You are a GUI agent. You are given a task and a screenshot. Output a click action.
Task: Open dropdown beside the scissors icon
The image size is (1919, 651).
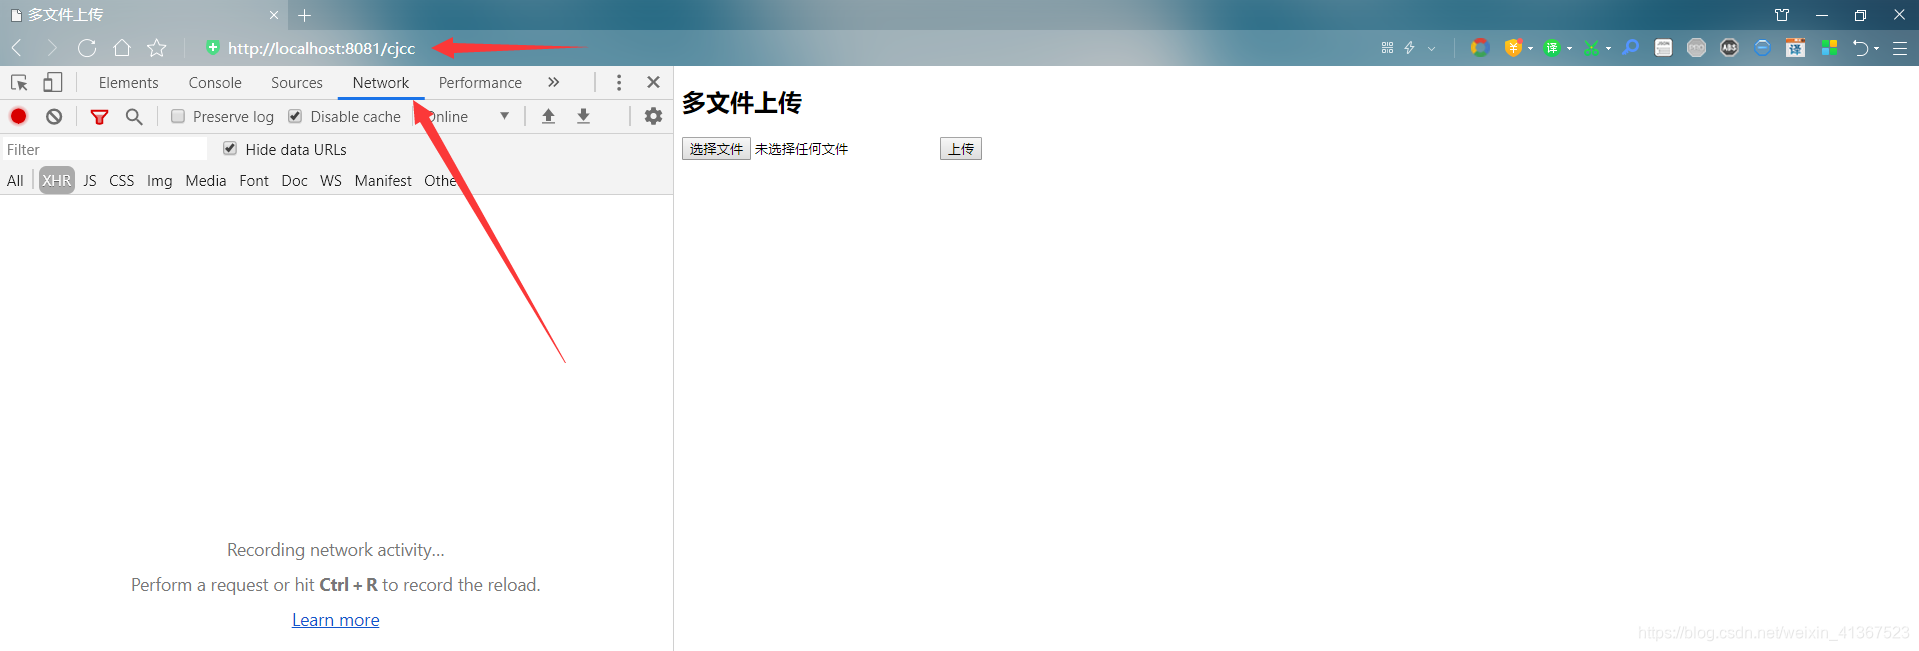tap(1608, 48)
